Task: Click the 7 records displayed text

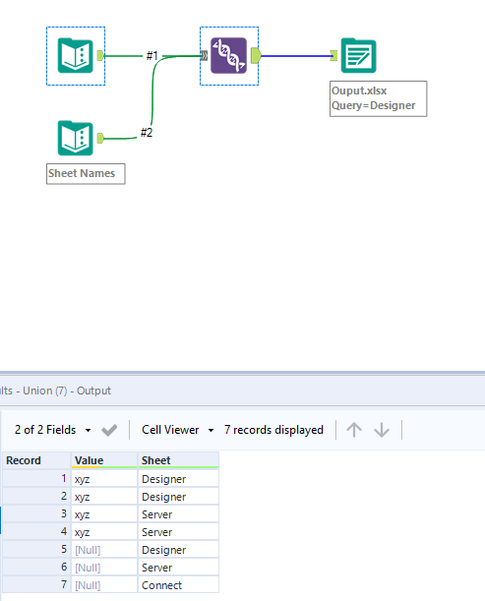Action: [x=274, y=430]
